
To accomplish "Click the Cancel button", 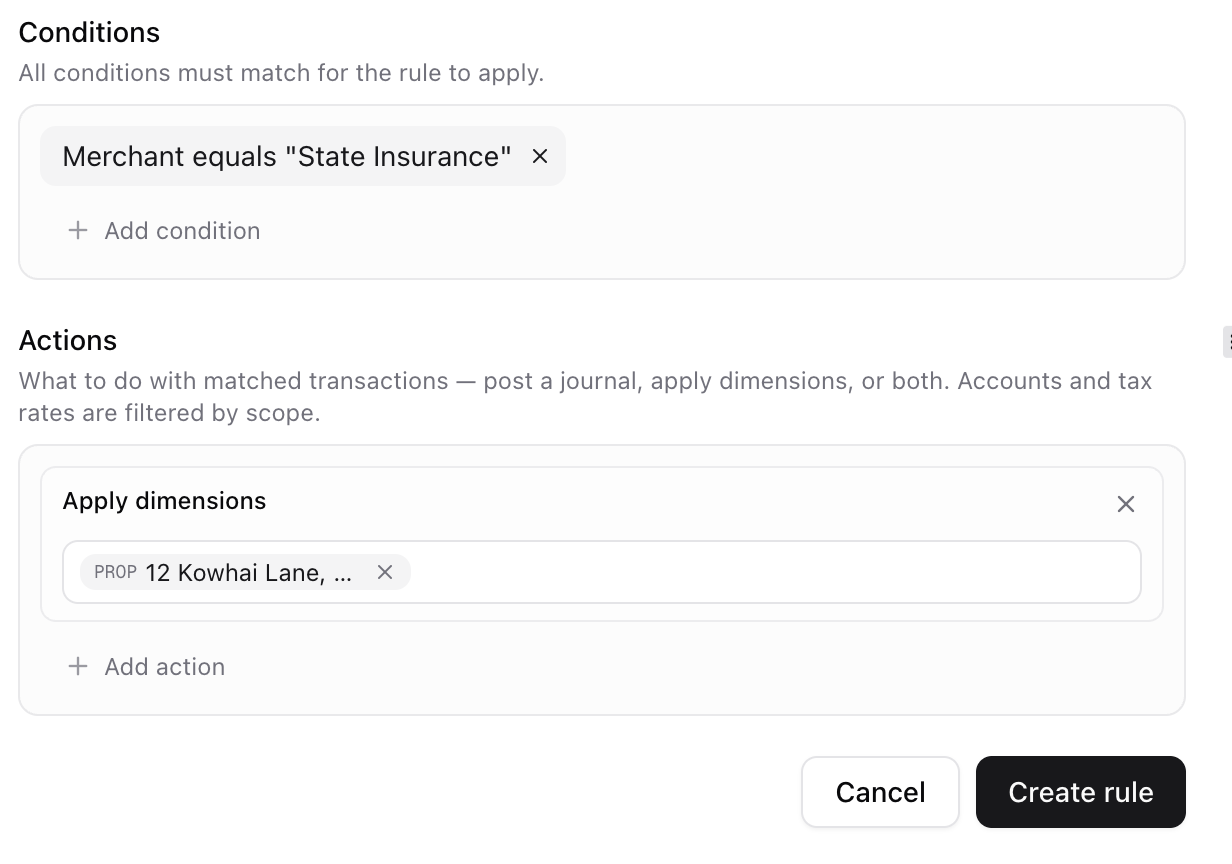I will pyautogui.click(x=880, y=792).
